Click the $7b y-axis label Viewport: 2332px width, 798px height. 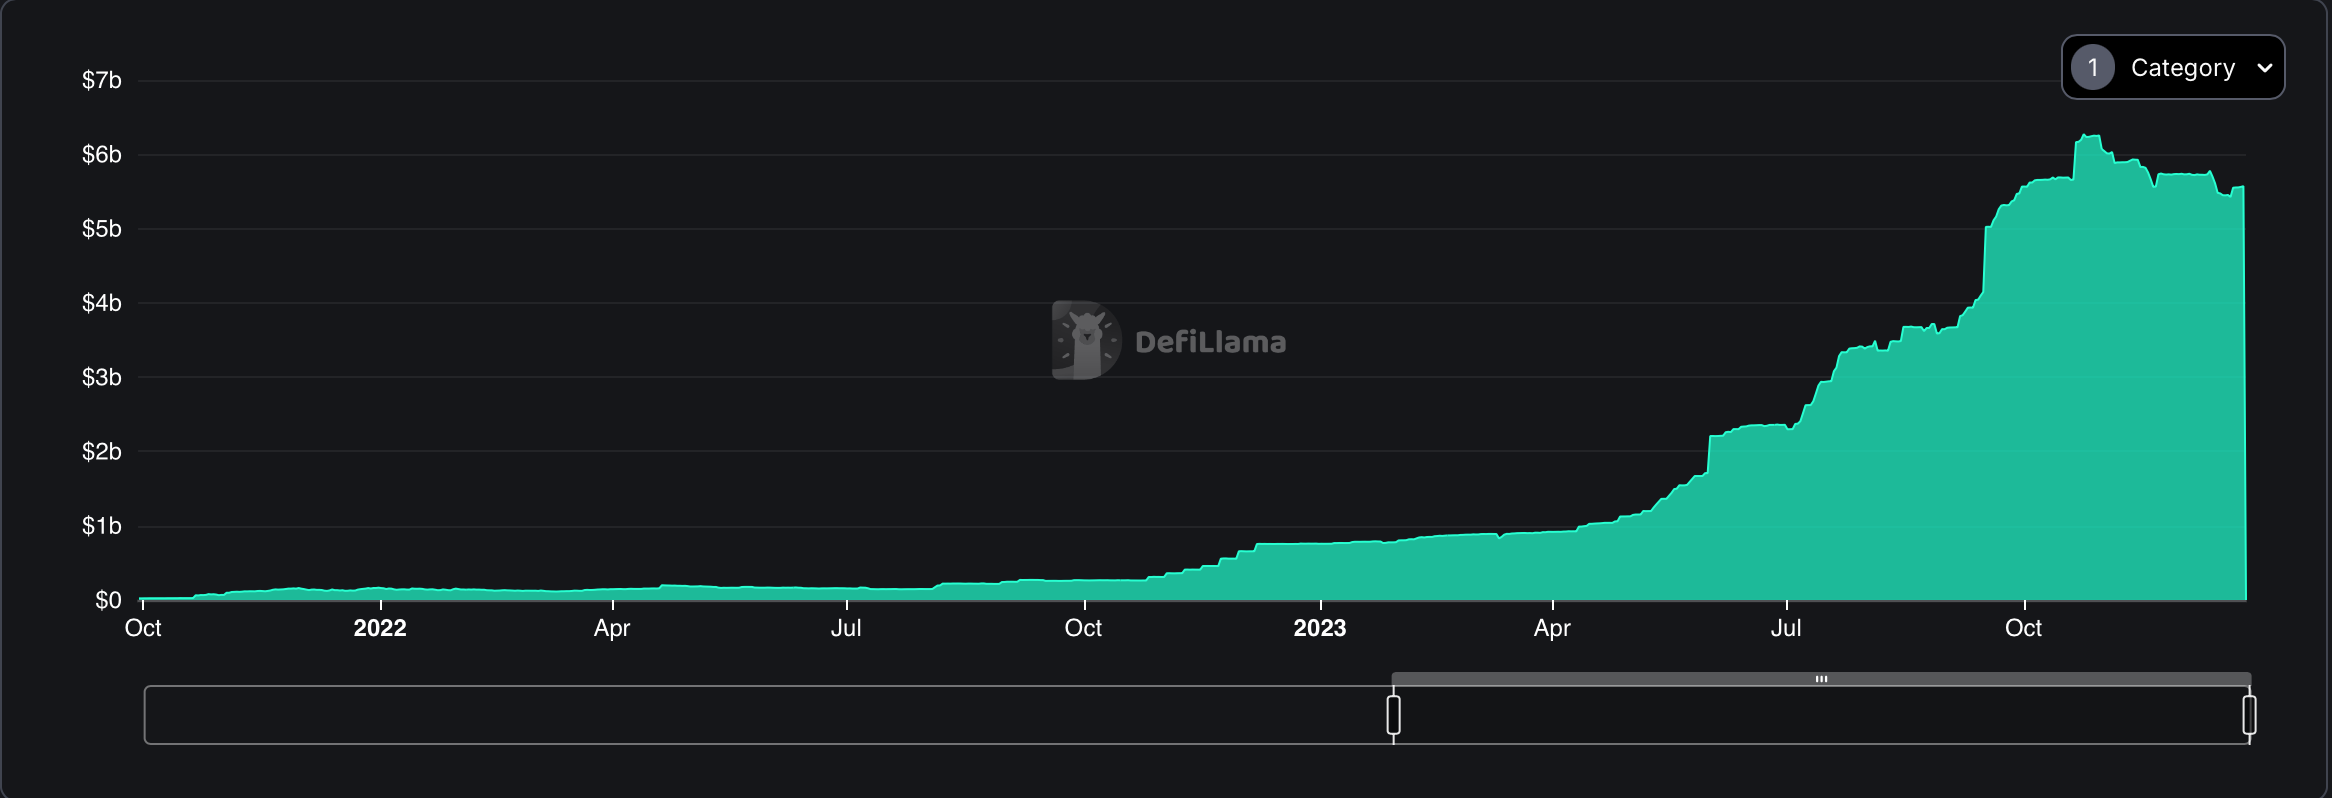pyautogui.click(x=102, y=81)
